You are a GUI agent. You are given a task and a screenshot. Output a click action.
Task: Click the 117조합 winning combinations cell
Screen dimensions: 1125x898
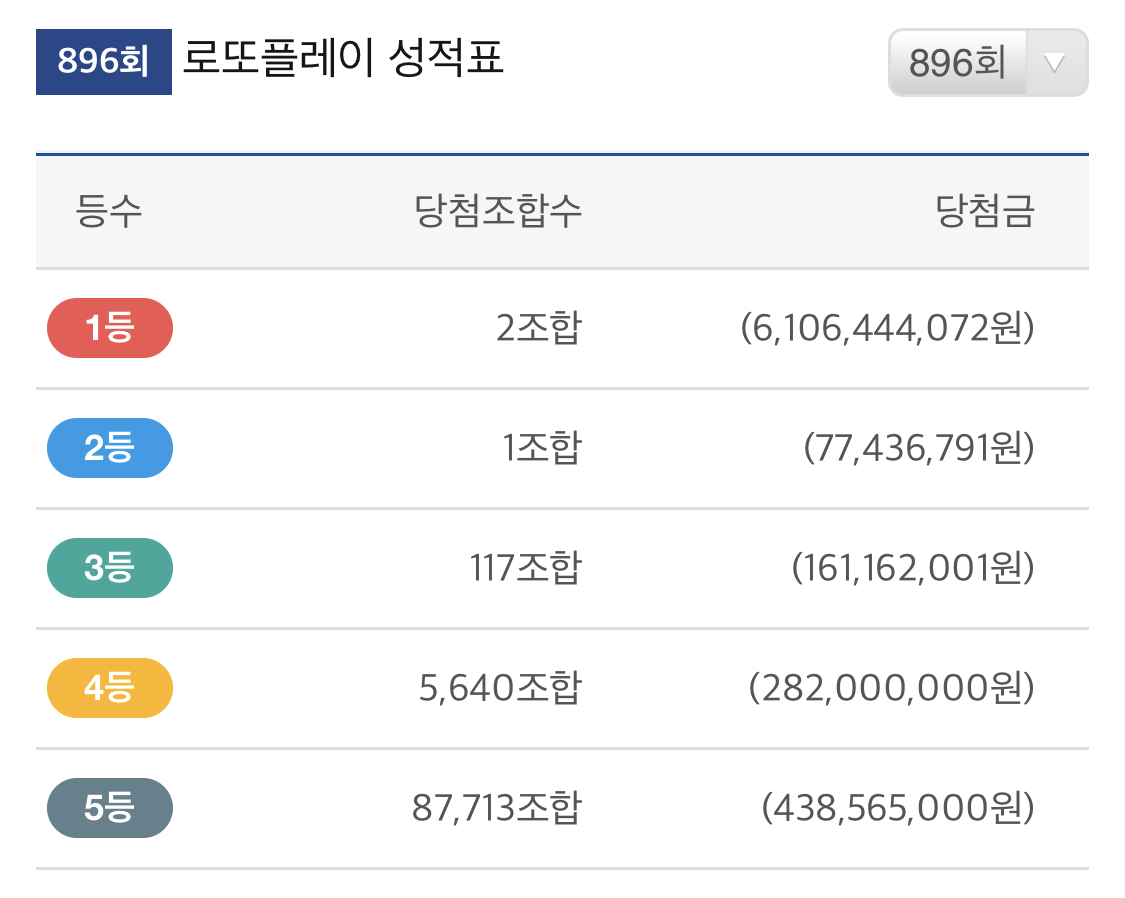(x=525, y=569)
